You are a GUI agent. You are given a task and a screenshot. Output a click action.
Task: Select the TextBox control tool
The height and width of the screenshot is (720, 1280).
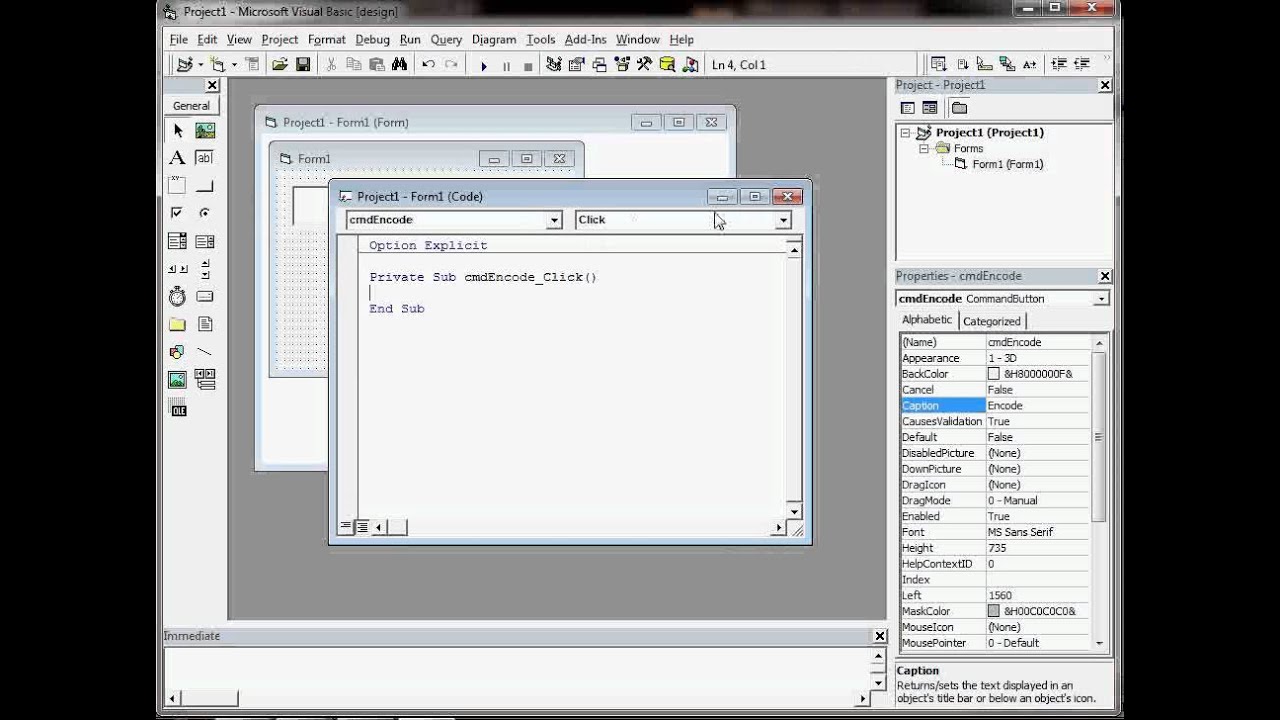(x=205, y=158)
